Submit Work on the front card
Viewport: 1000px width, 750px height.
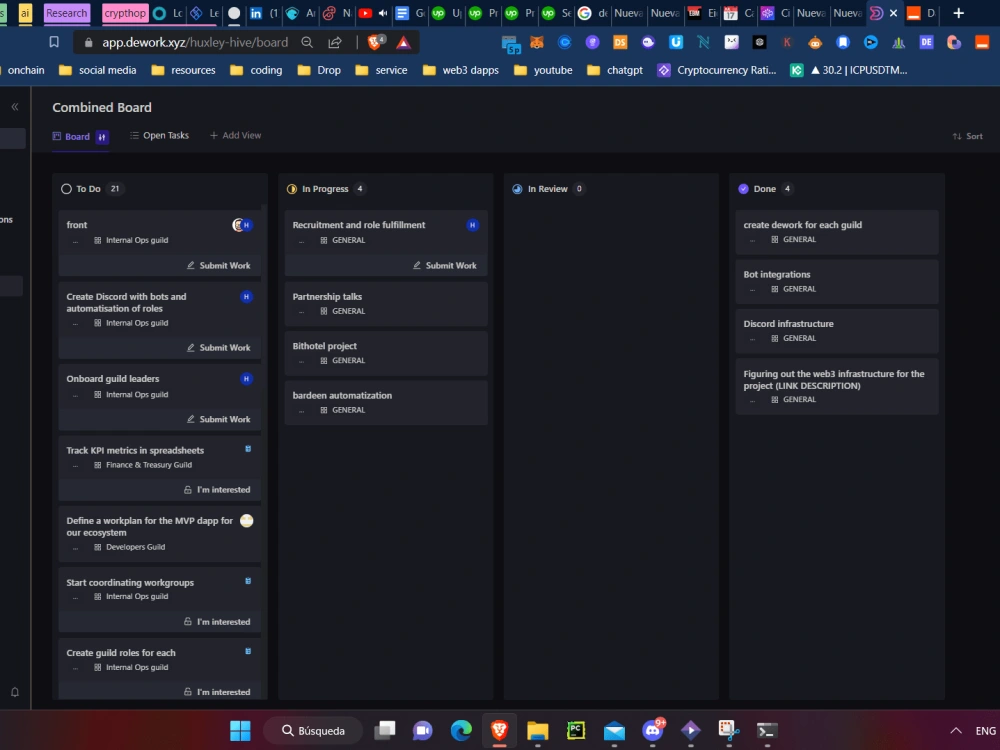[219, 265]
